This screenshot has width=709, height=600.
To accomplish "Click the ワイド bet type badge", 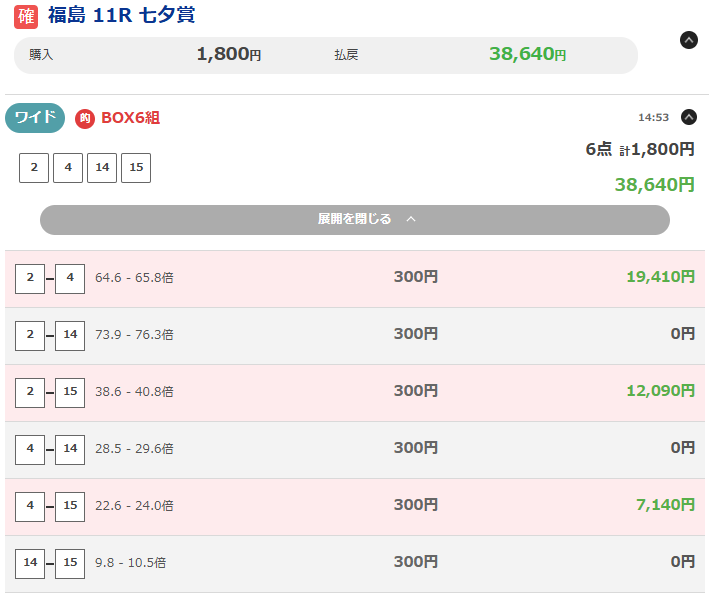I will point(35,118).
